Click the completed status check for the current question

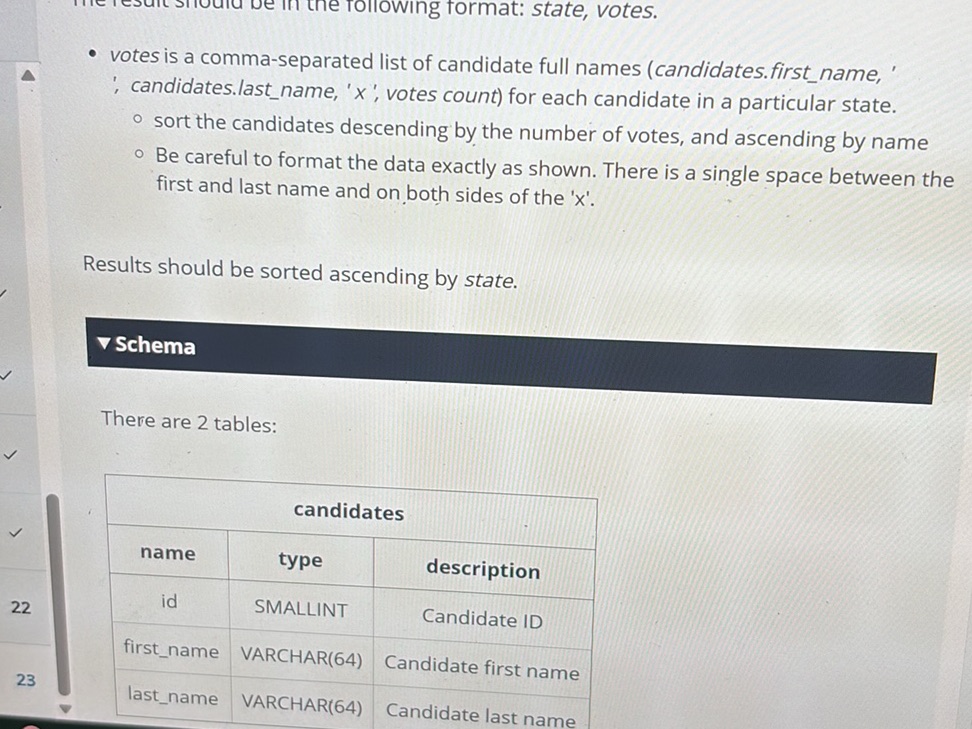(15, 532)
